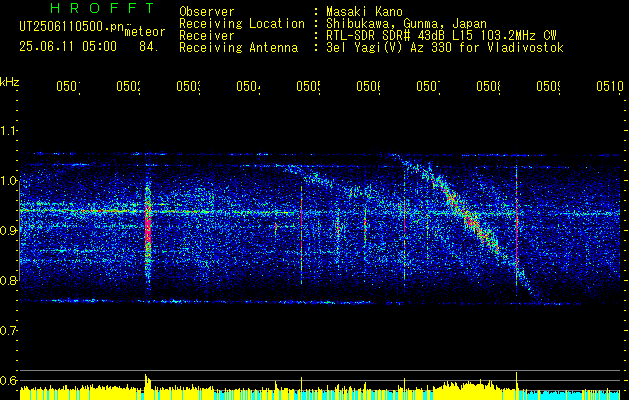The width and height of the screenshot is (629, 400).
Task: Click the 0502 time marker
Action: pyautogui.click(x=128, y=87)
